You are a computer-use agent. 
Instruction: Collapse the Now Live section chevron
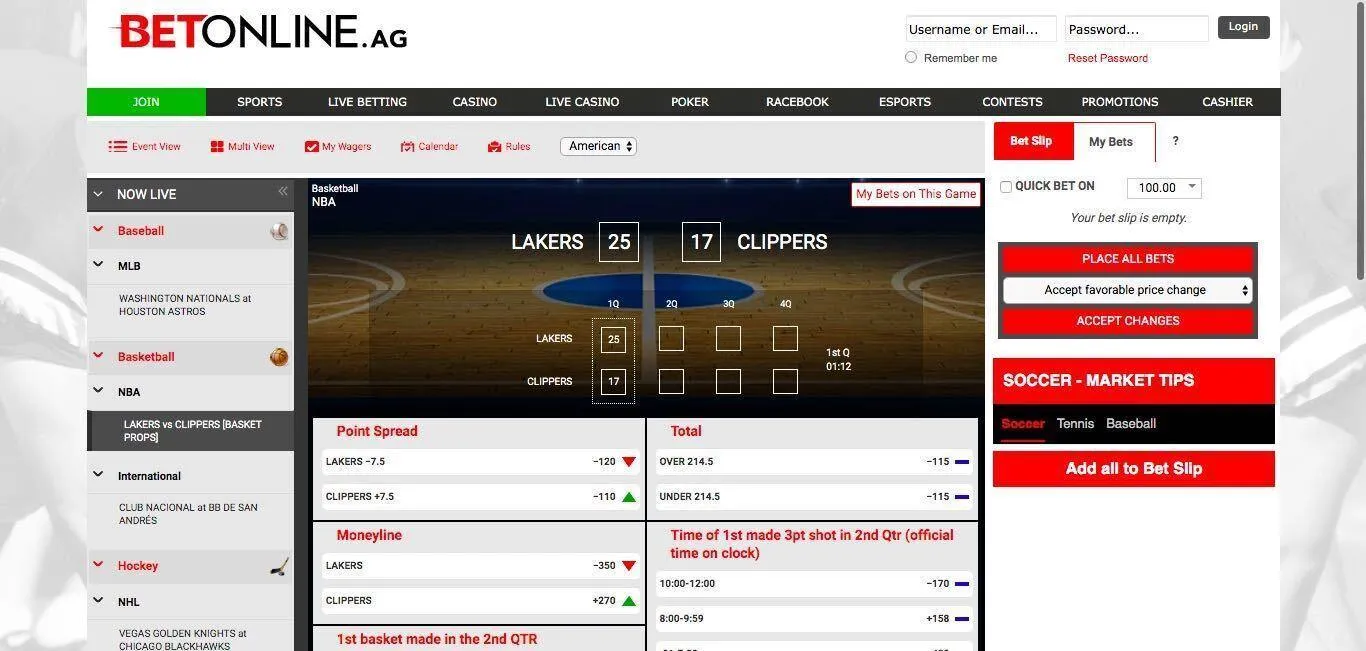tap(98, 194)
